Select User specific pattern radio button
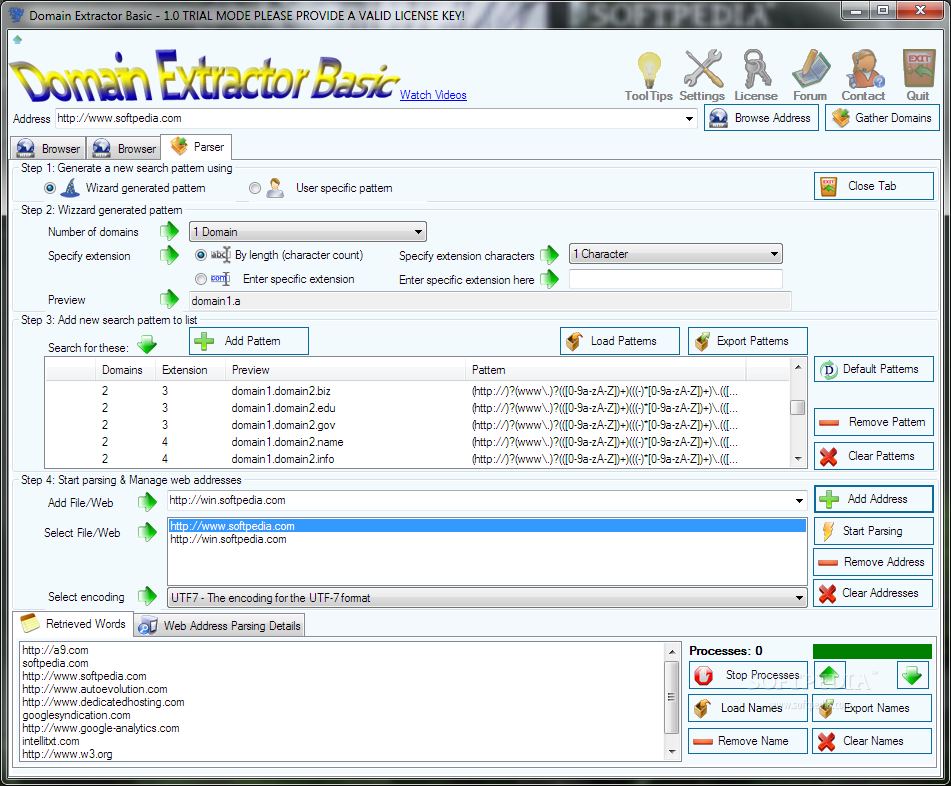 [255, 189]
